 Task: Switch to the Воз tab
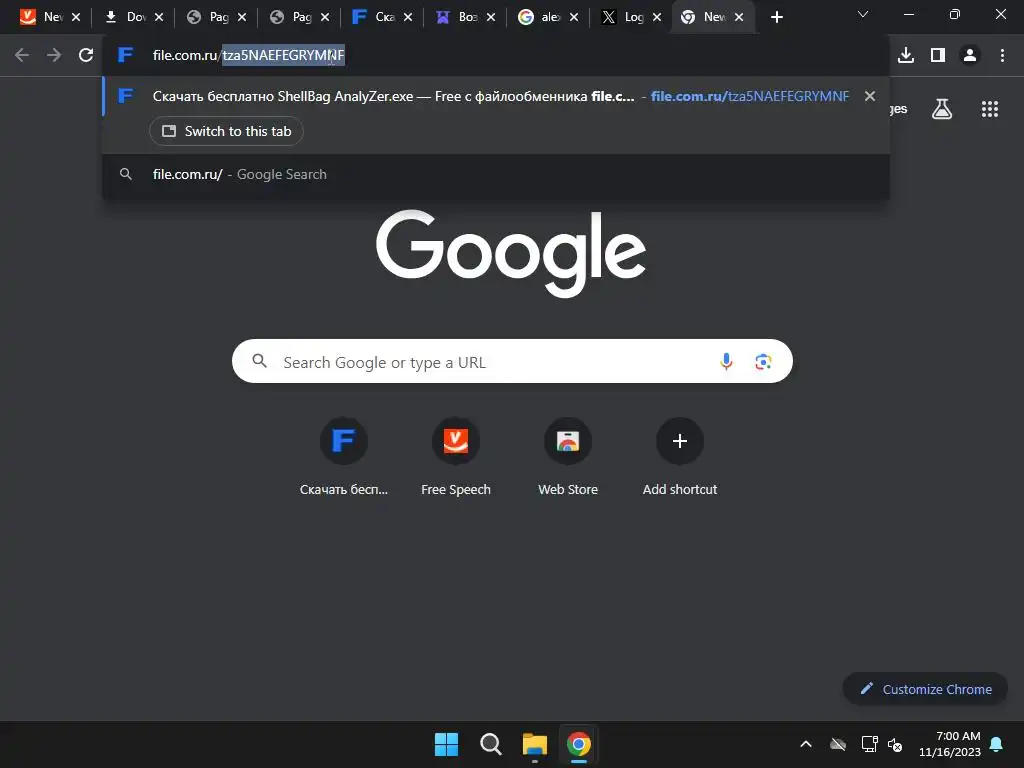click(x=456, y=17)
